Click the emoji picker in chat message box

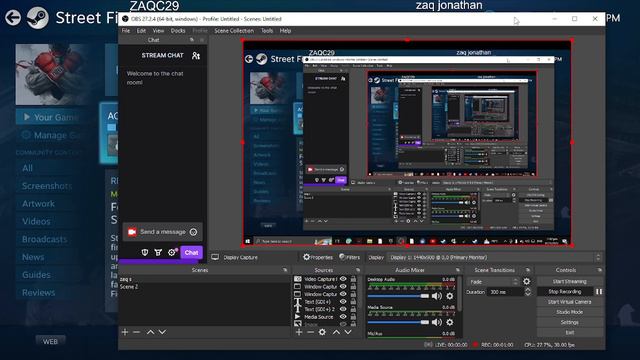tap(193, 232)
